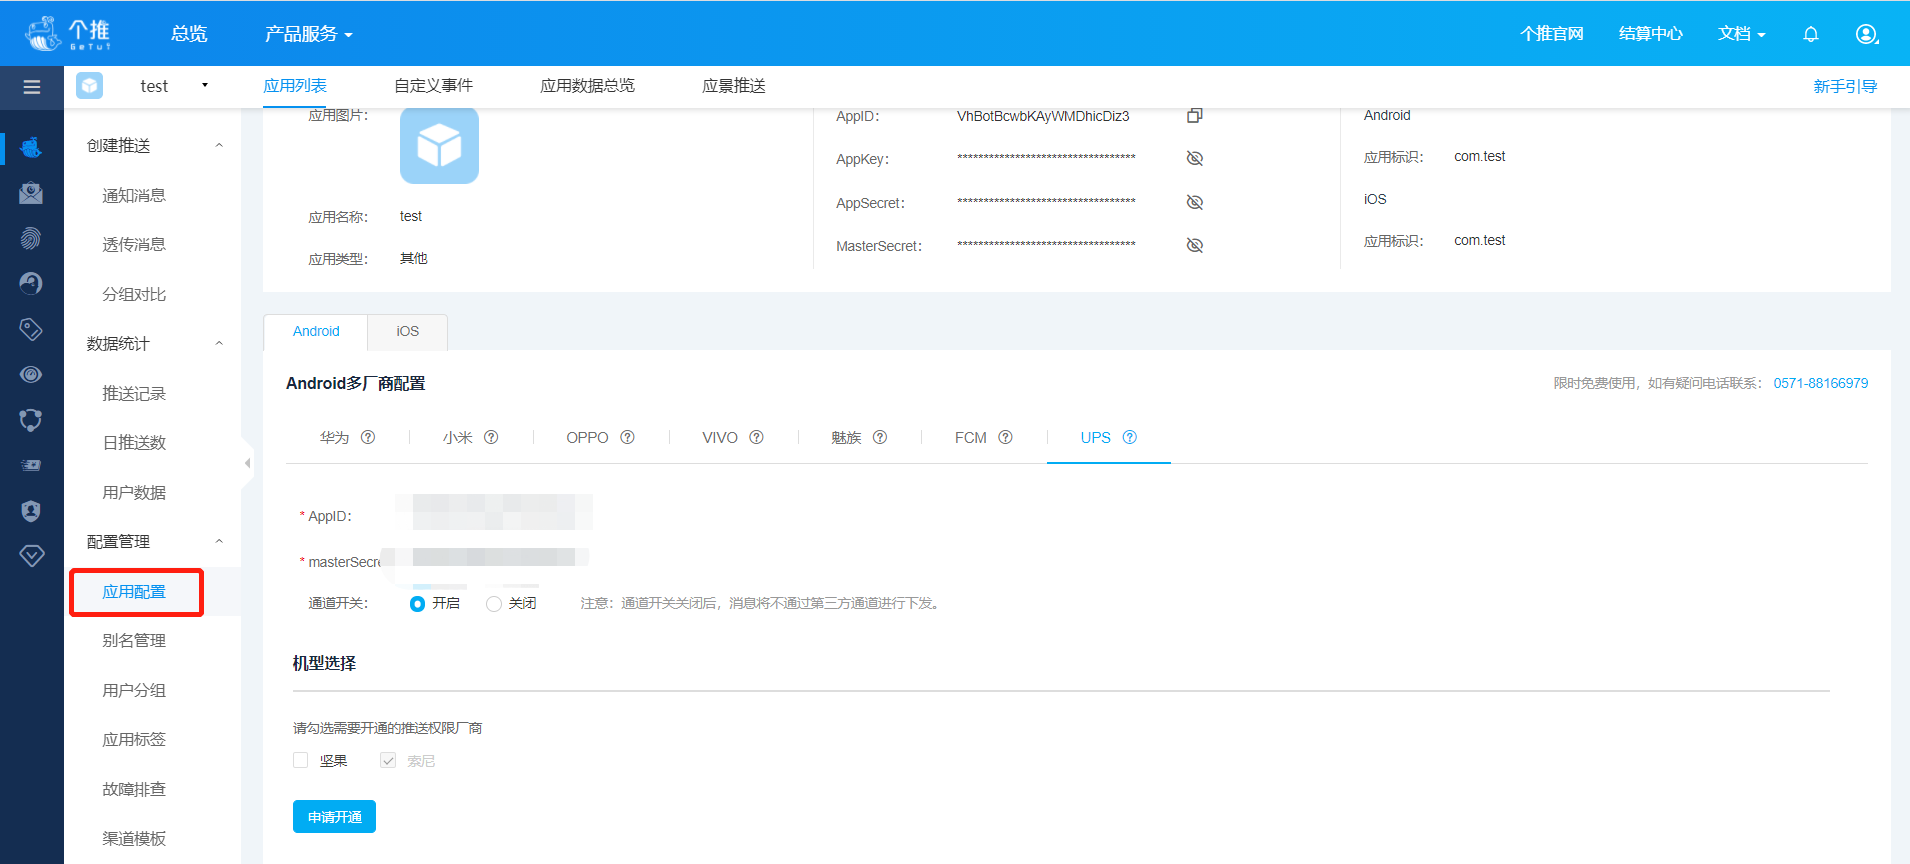Check the 坚果 vendor checkbox
1910x864 pixels.
coord(300,760)
